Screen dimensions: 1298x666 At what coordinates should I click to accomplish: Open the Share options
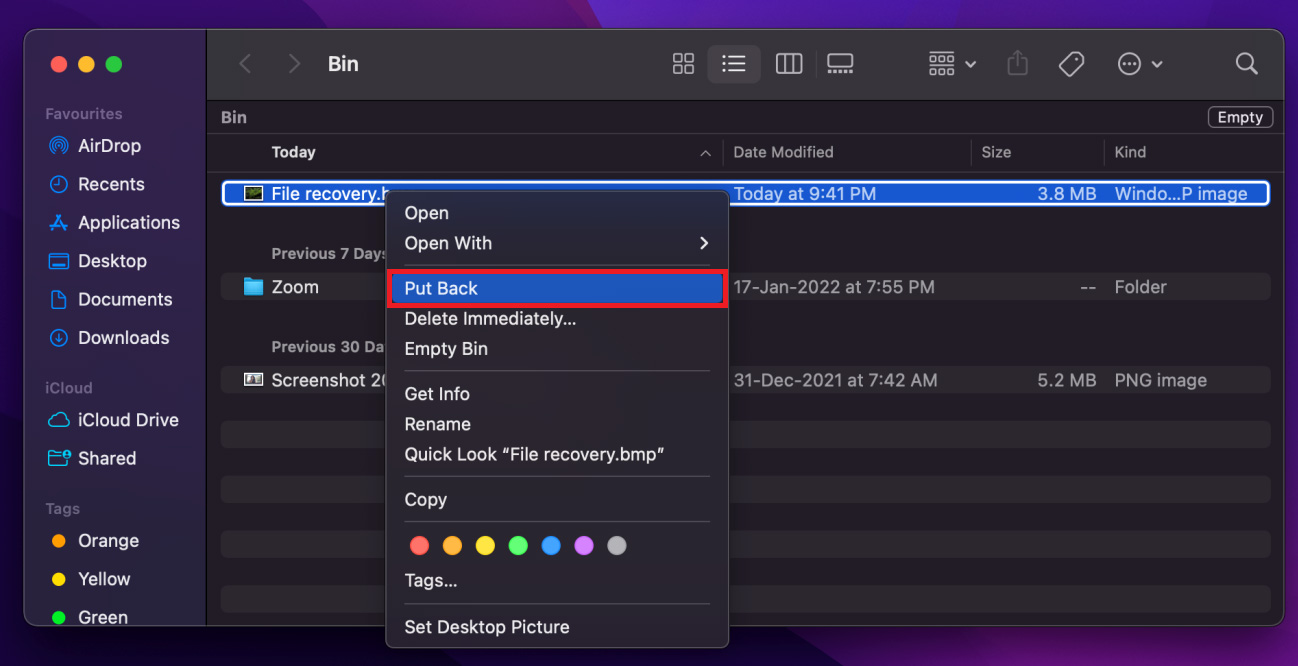(x=1017, y=63)
